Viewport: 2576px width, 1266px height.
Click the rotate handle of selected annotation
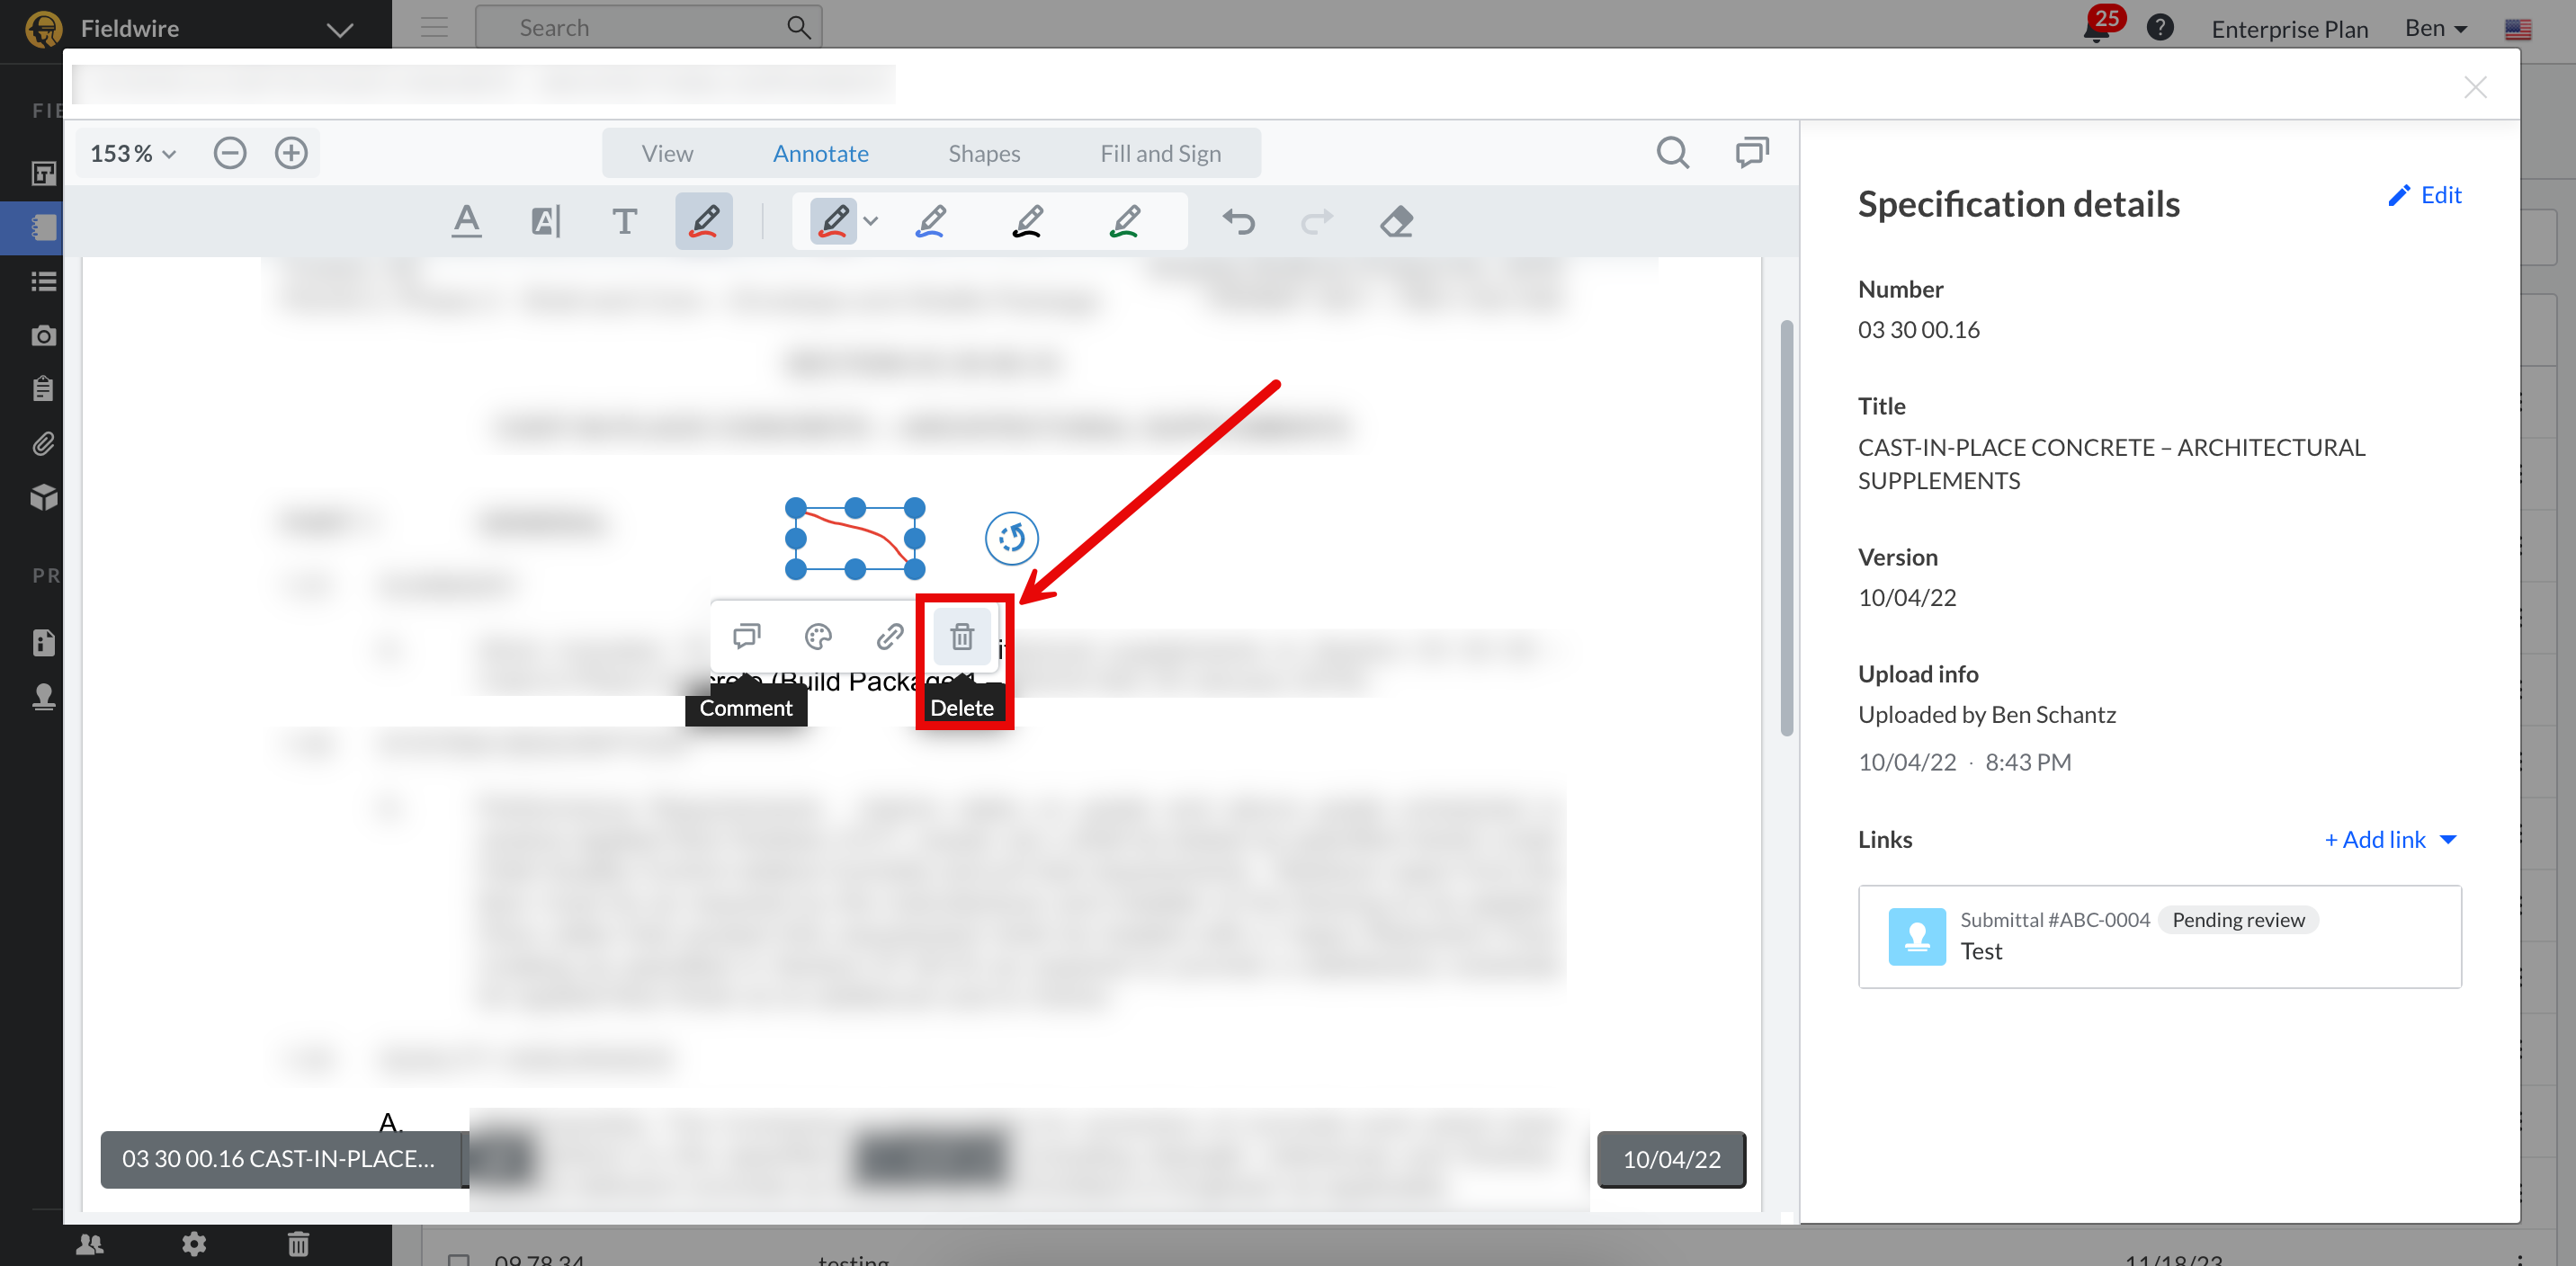1011,538
